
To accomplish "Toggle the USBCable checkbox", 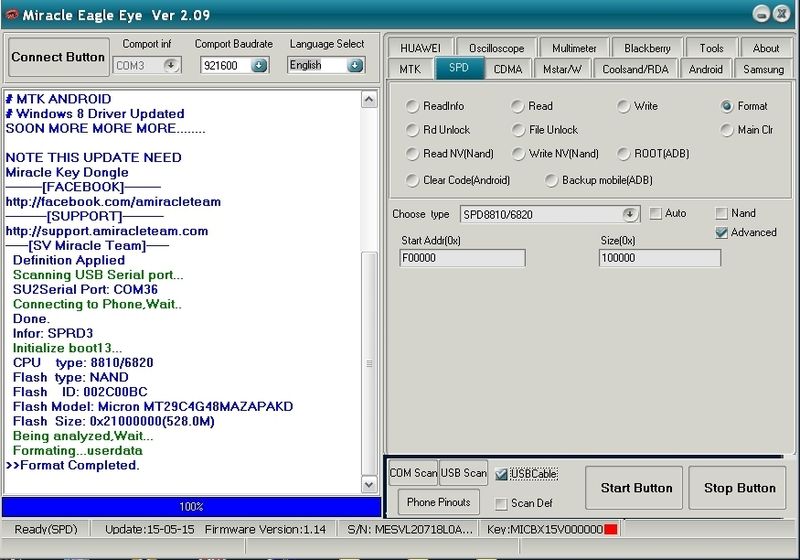I will 501,474.
